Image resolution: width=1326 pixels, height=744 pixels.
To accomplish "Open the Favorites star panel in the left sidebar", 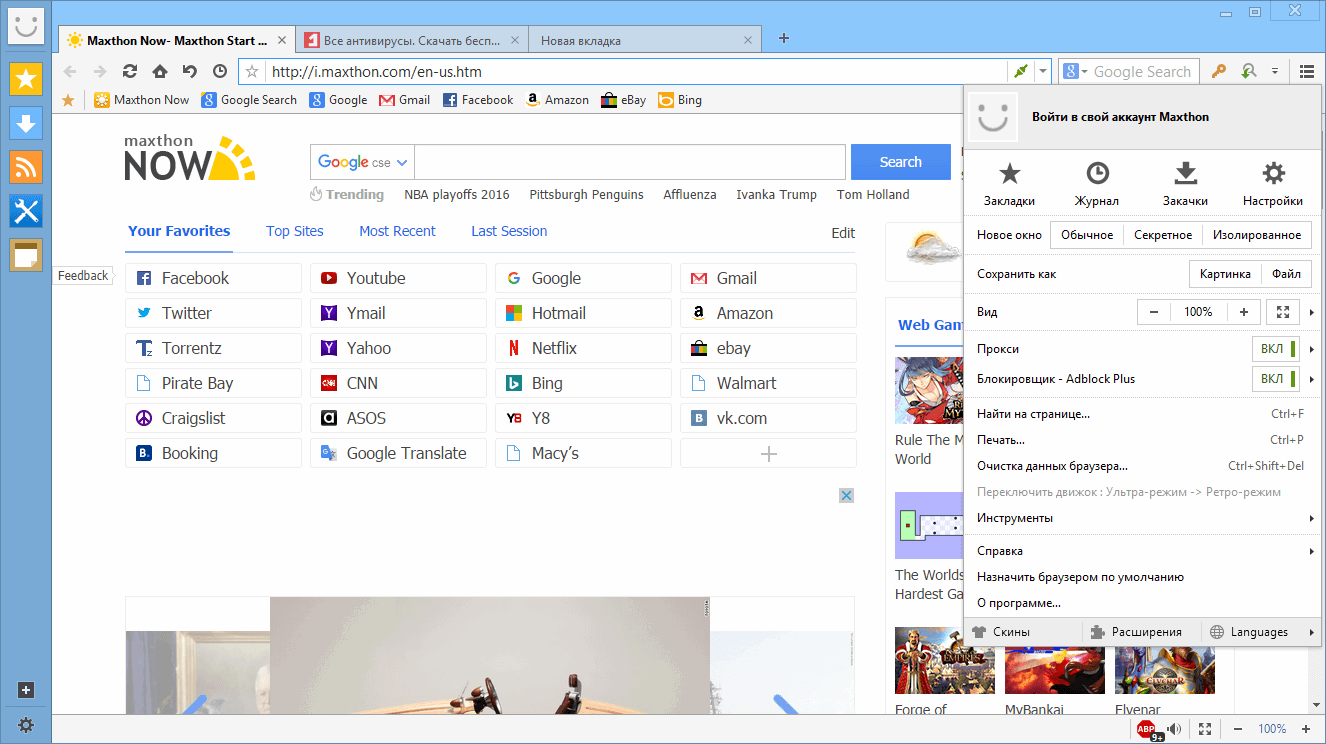I will (x=26, y=79).
